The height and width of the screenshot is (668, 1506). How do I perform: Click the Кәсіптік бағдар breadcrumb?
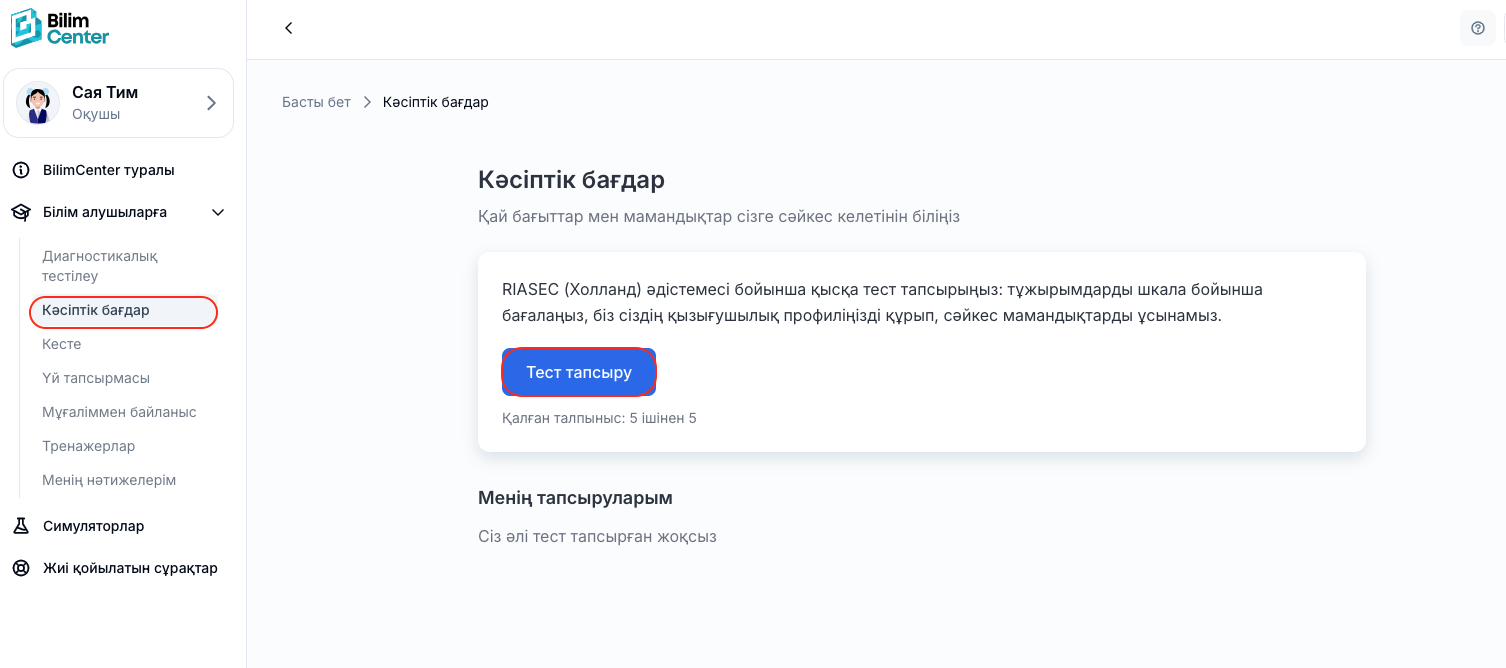pos(436,102)
